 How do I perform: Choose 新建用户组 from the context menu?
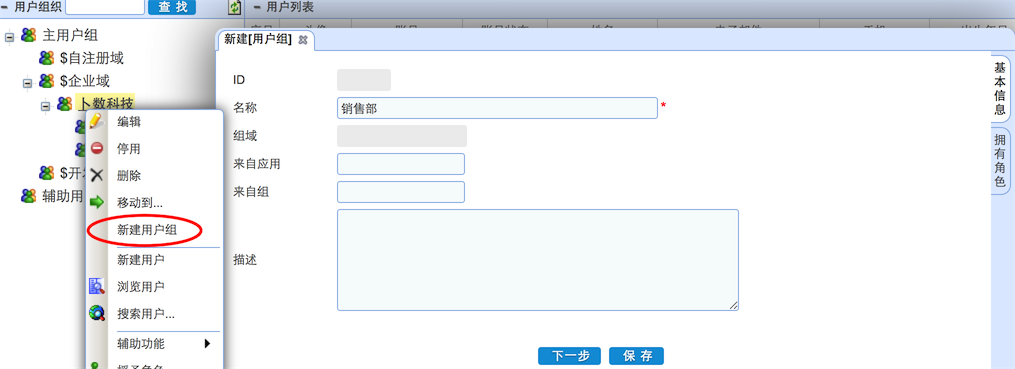146,230
